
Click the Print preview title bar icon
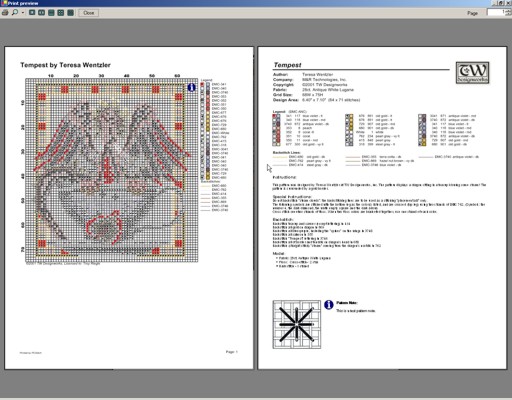point(4,3)
